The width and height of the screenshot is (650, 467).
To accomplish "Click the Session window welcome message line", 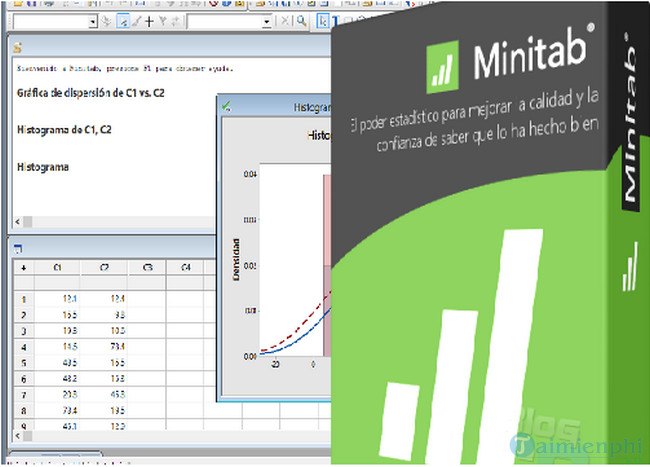I will [124, 68].
